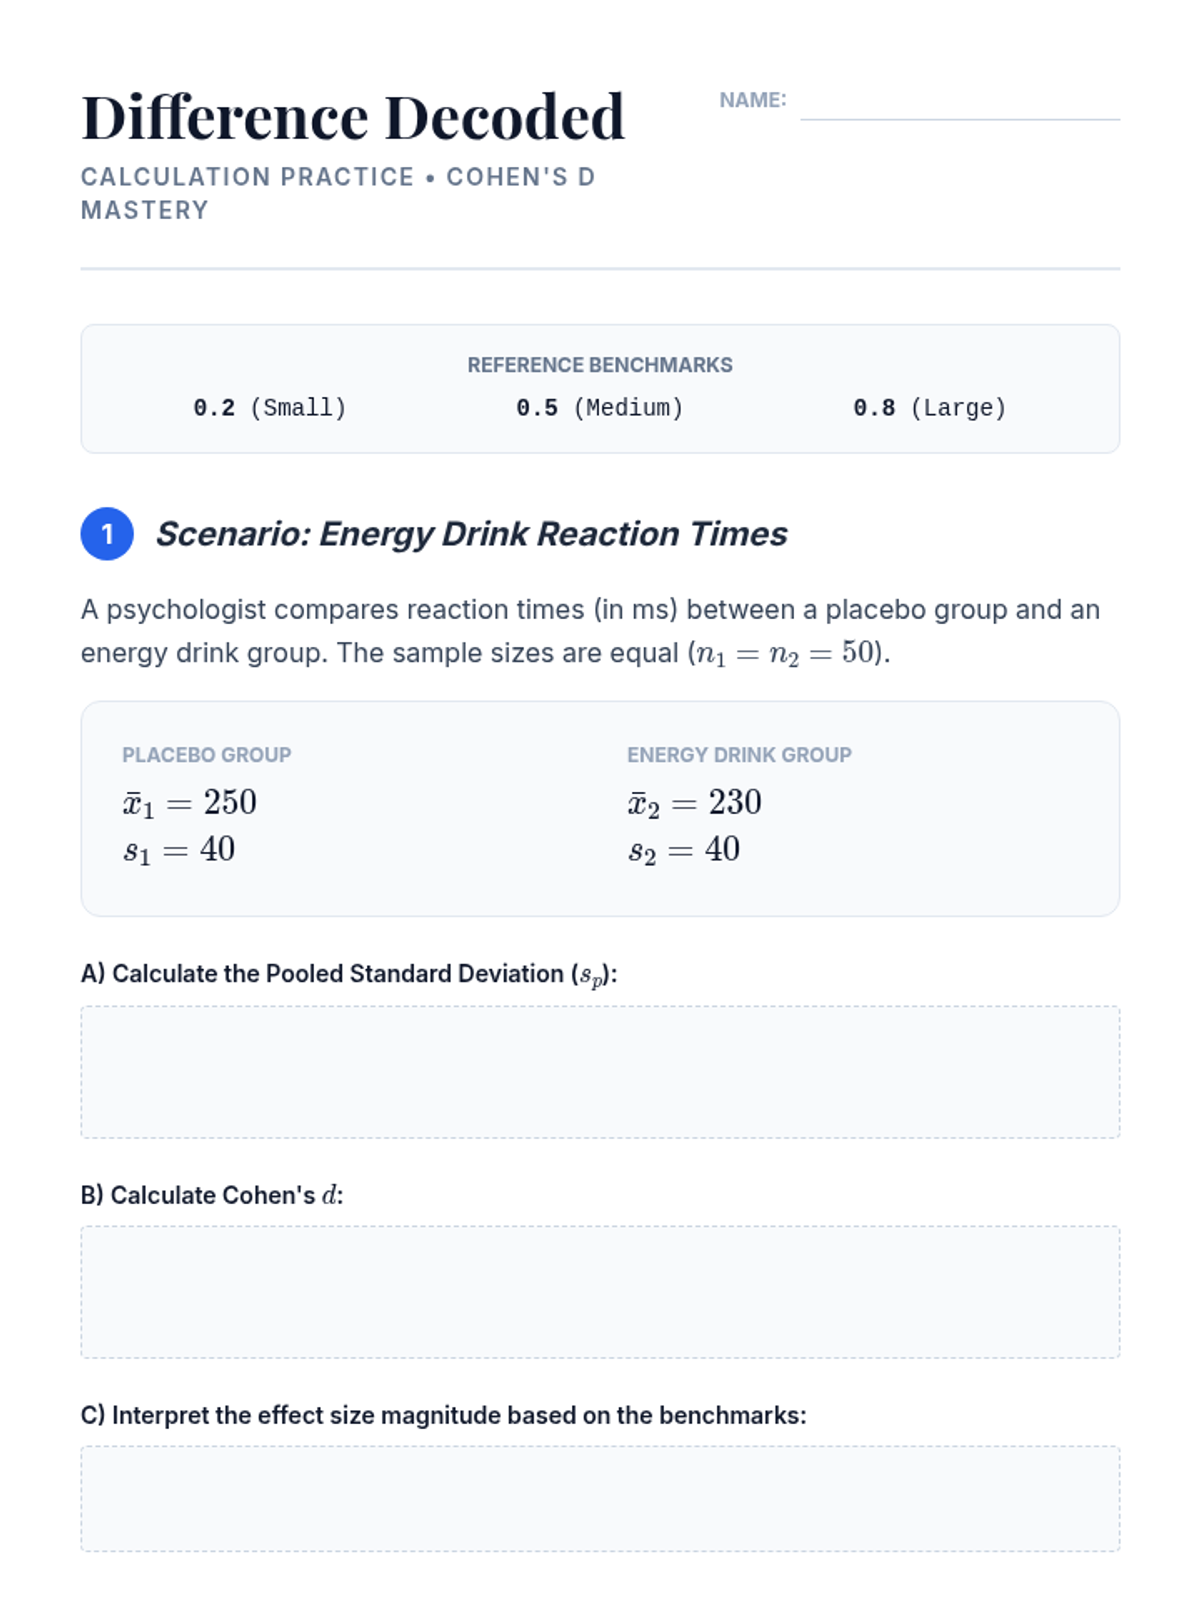The height and width of the screenshot is (1600, 1200).
Task: Click the blue number 1 scenario badge
Action: 107,534
